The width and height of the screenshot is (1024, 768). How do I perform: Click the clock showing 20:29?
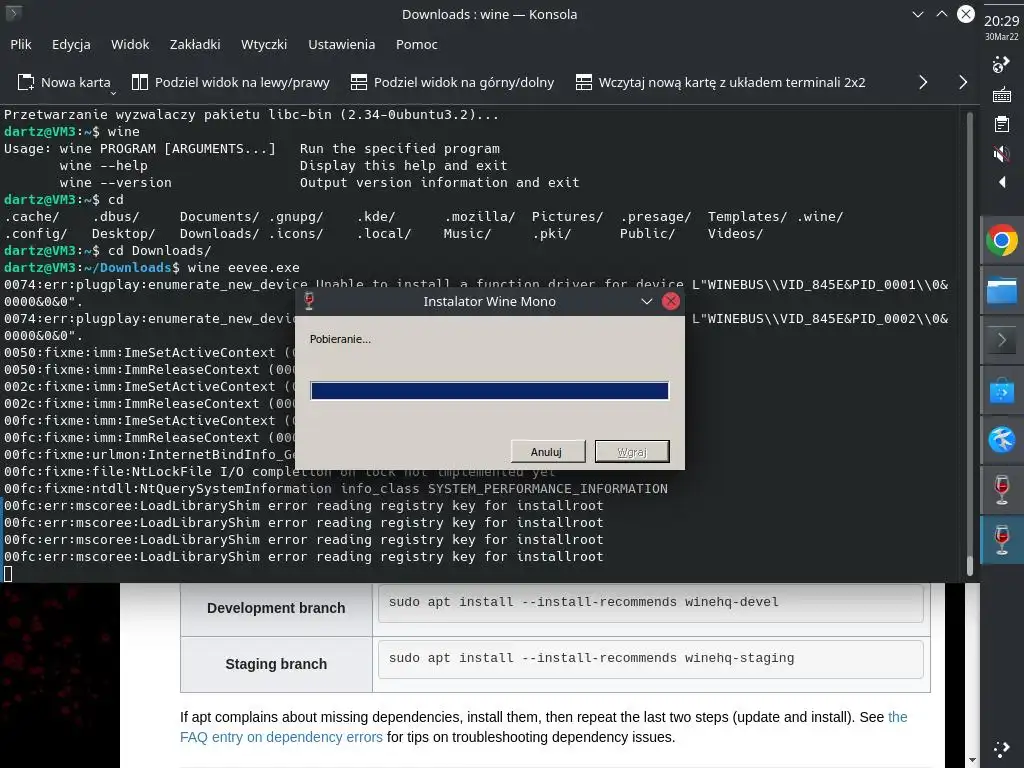tap(1002, 21)
